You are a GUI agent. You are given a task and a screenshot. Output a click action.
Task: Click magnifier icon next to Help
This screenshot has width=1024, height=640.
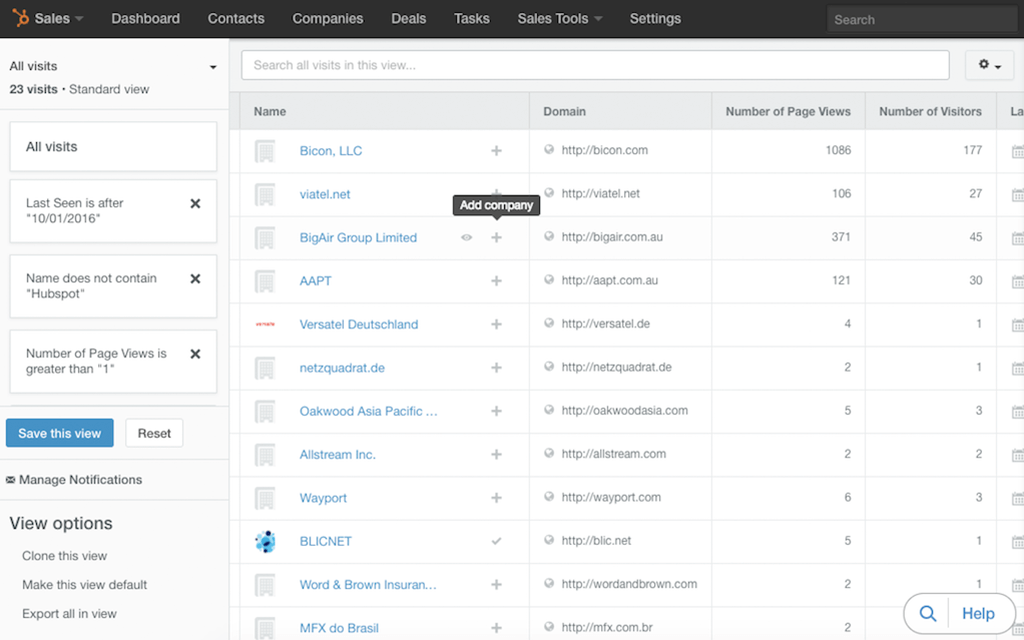coord(928,613)
